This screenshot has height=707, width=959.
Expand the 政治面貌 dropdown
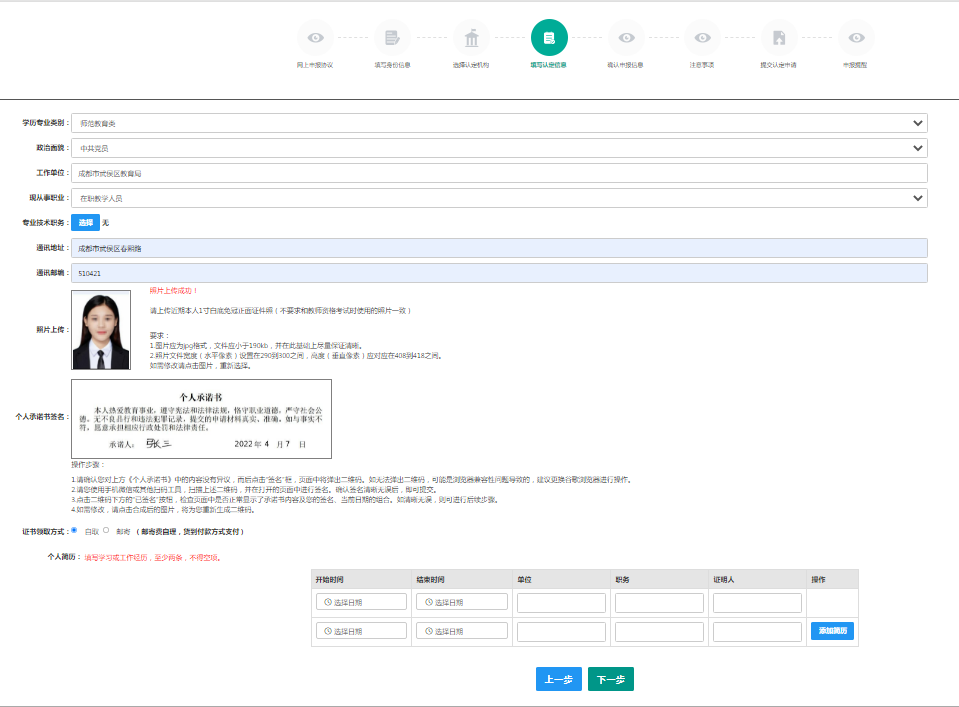coord(499,148)
